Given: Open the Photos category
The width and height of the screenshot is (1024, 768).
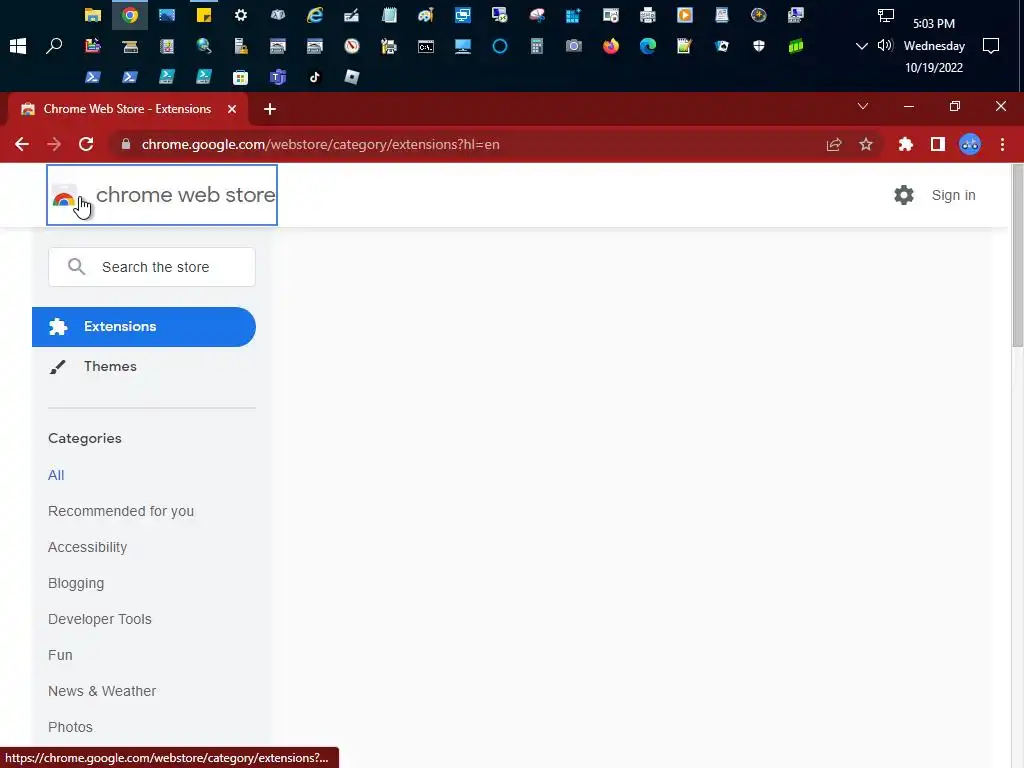Looking at the screenshot, I should tap(70, 727).
